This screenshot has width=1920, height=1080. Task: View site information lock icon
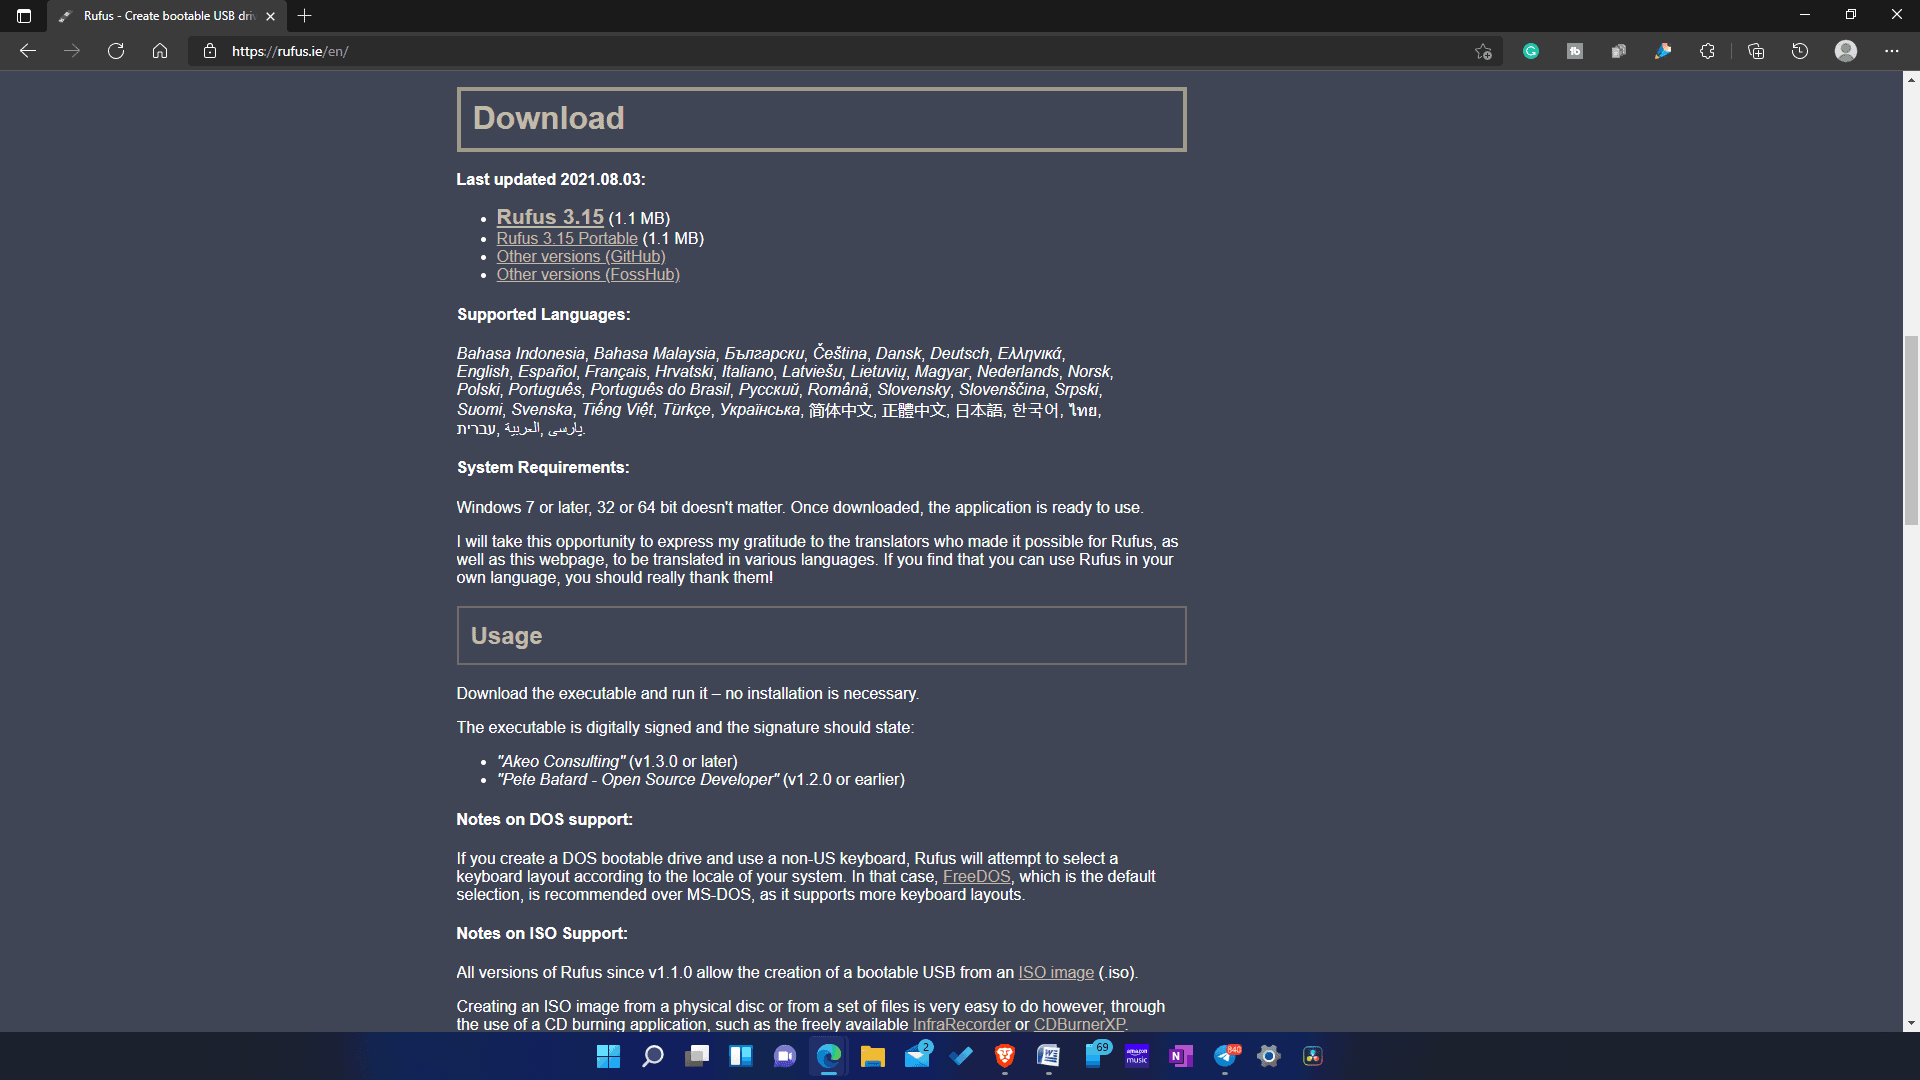pyautogui.click(x=210, y=51)
